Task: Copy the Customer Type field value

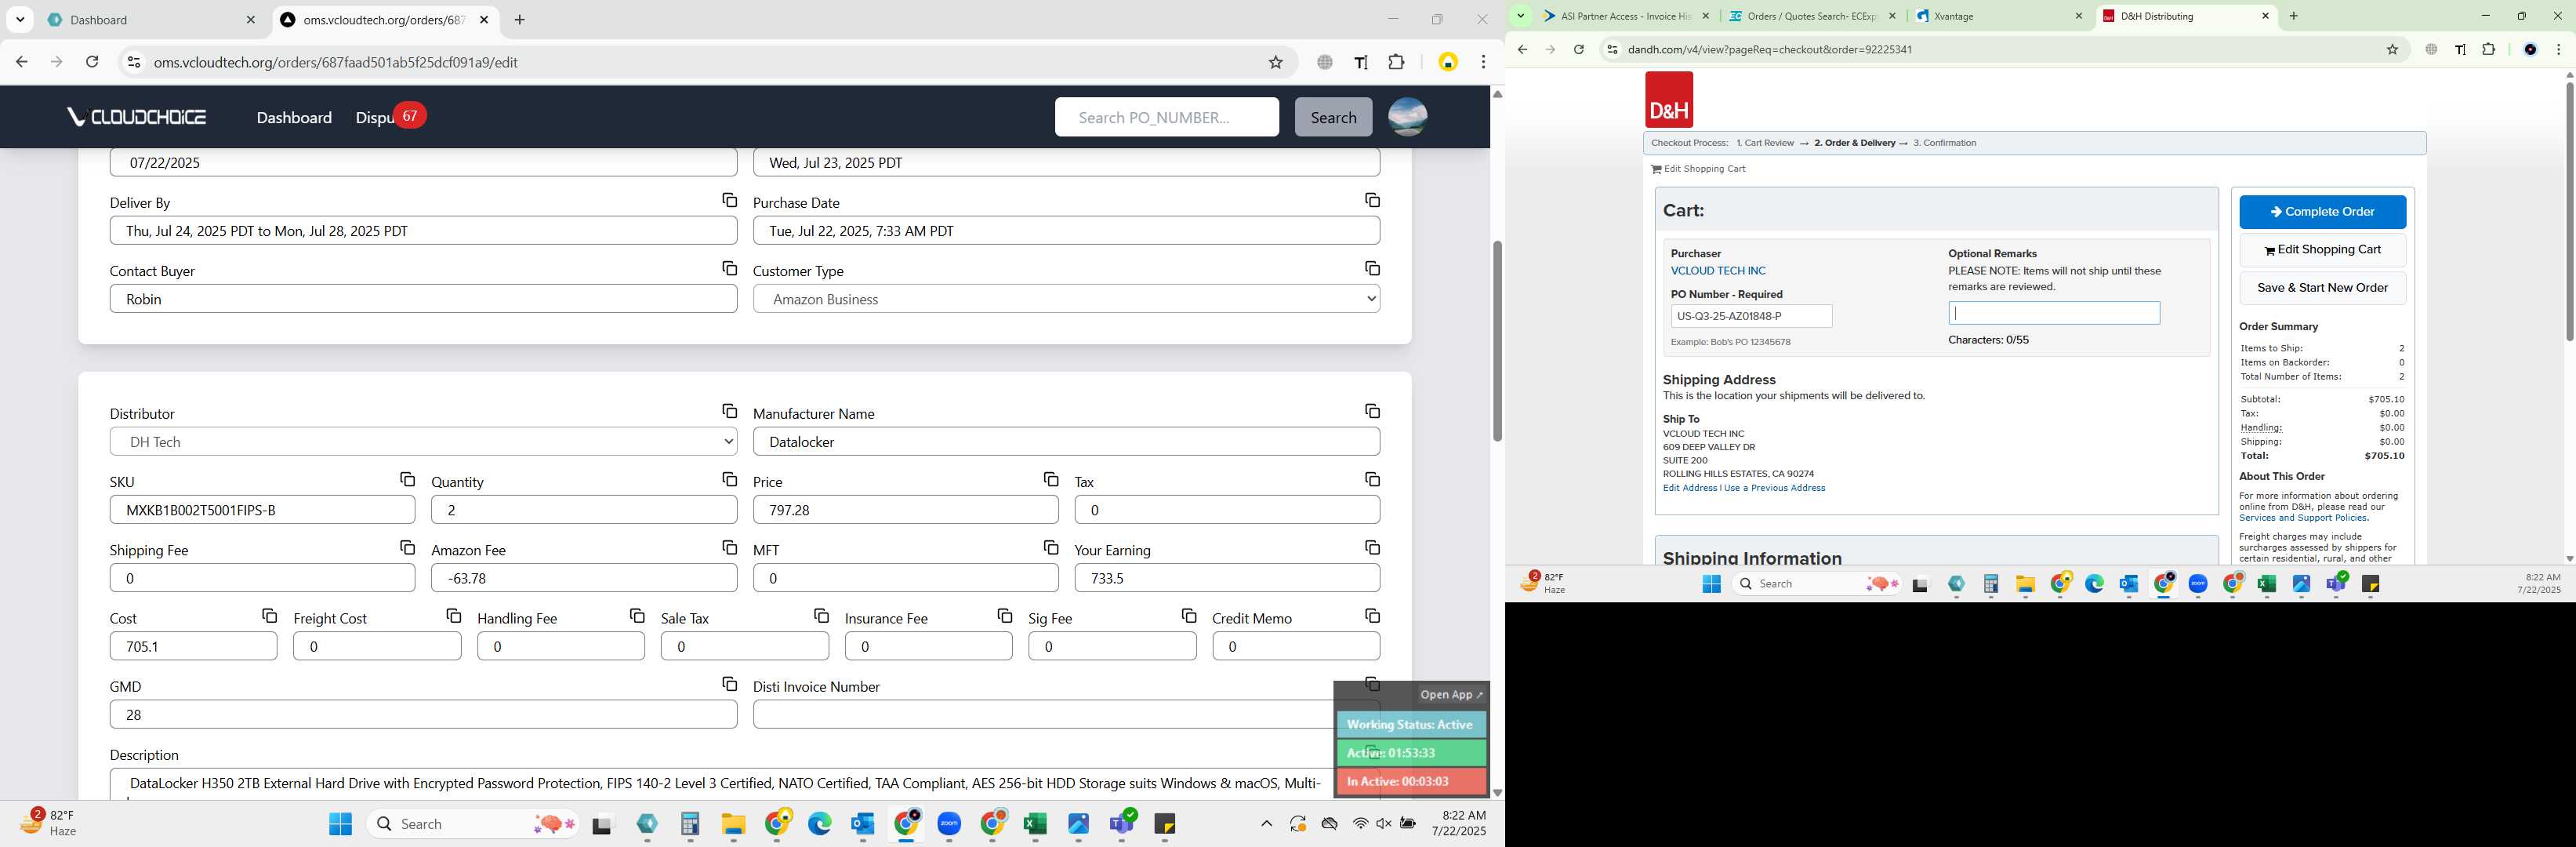Action: 1372,269
